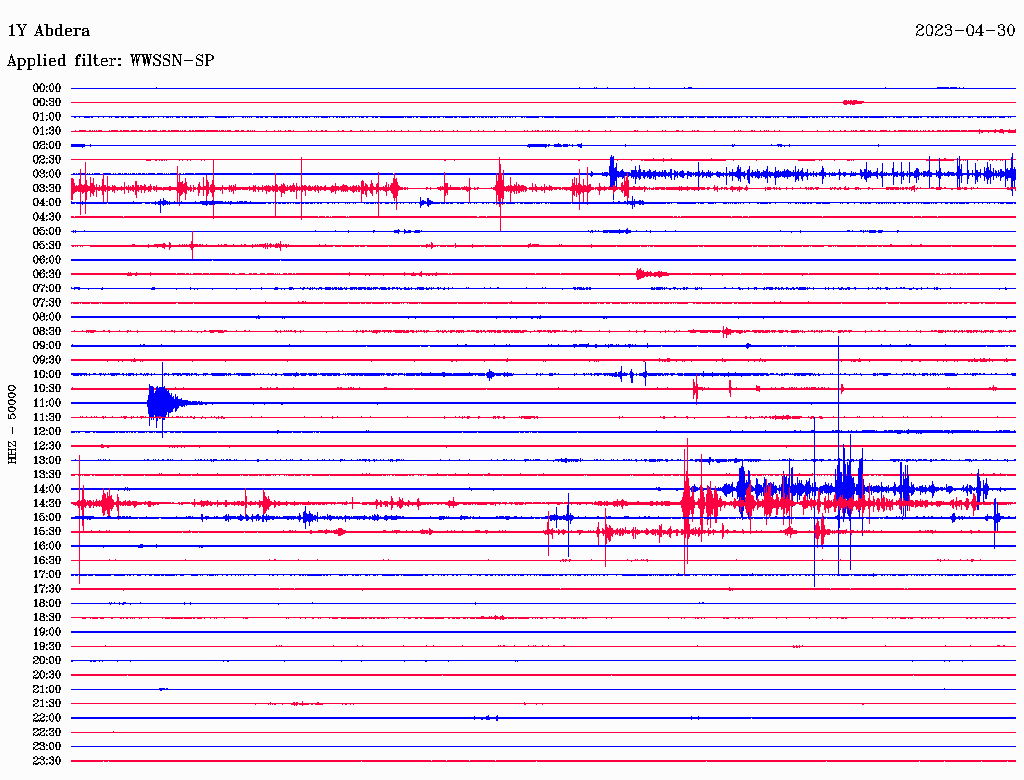The image size is (1024, 780).
Task: Select the 22:00 time label
Action: (47, 718)
